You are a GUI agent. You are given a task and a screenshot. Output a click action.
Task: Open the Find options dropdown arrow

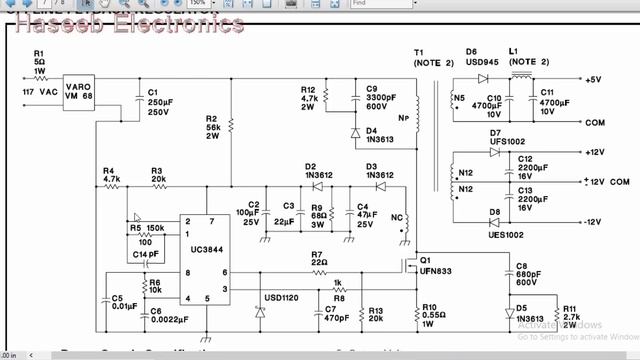tap(416, 3)
